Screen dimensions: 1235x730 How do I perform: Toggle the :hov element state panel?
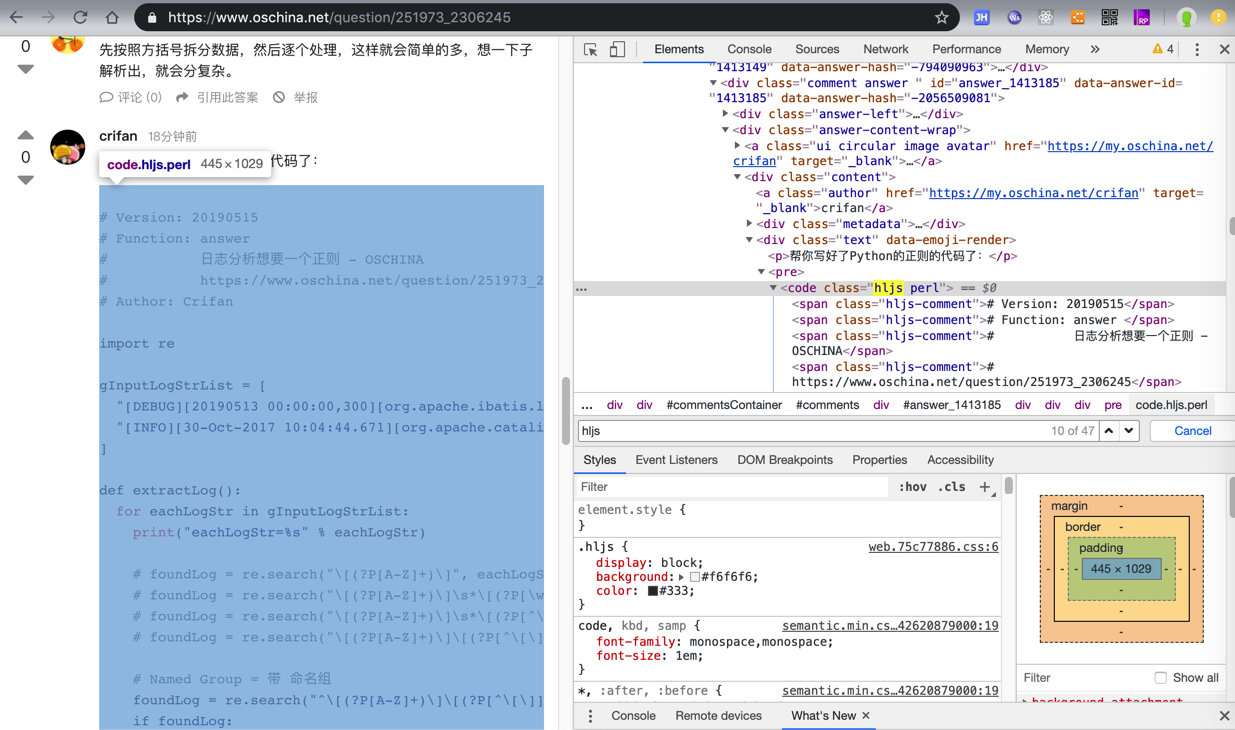pyautogui.click(x=912, y=487)
